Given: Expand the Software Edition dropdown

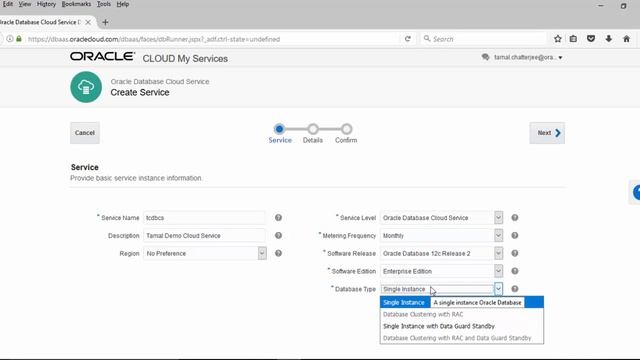Looking at the screenshot, I should tap(498, 271).
